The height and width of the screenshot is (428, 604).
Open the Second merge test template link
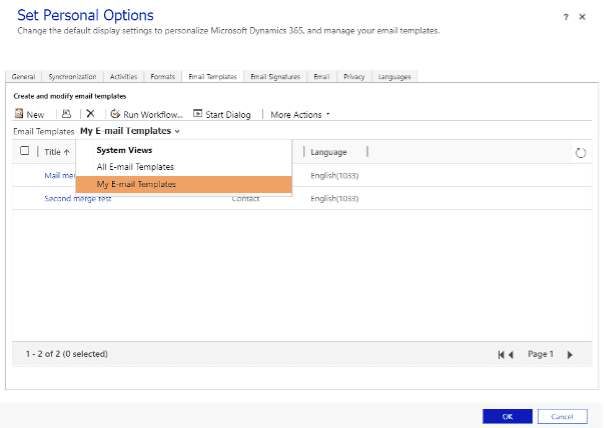coord(78,198)
